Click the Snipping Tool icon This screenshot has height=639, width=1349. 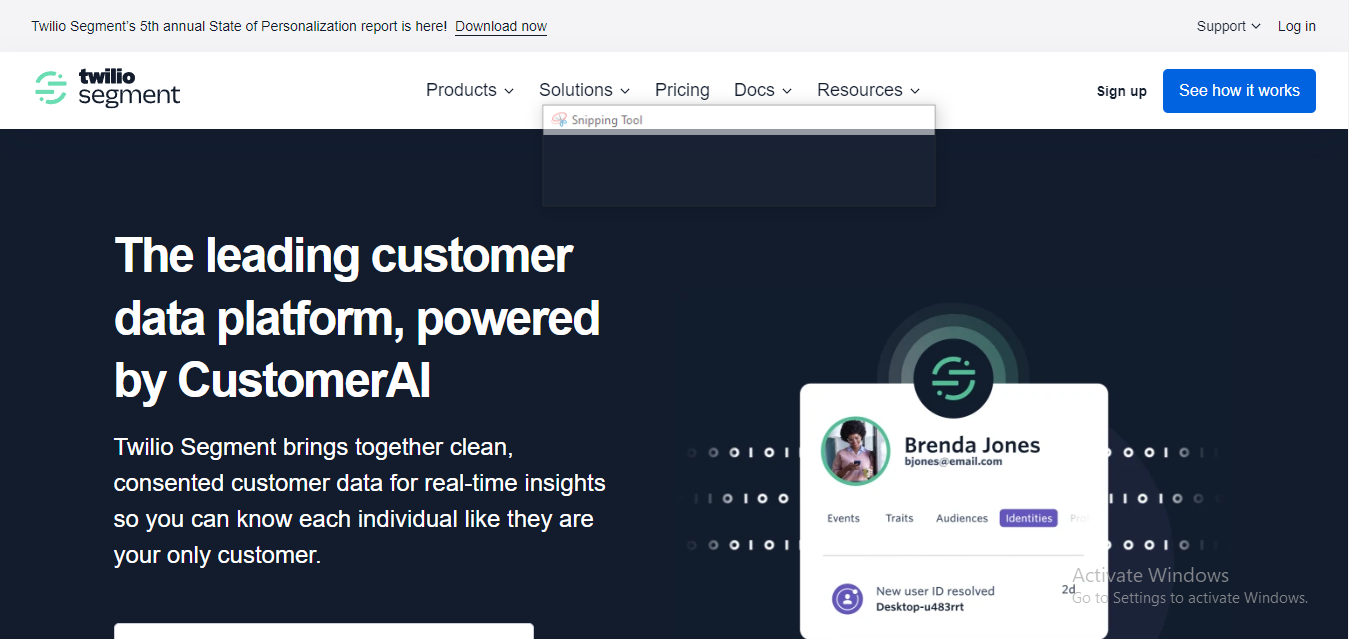(x=560, y=120)
